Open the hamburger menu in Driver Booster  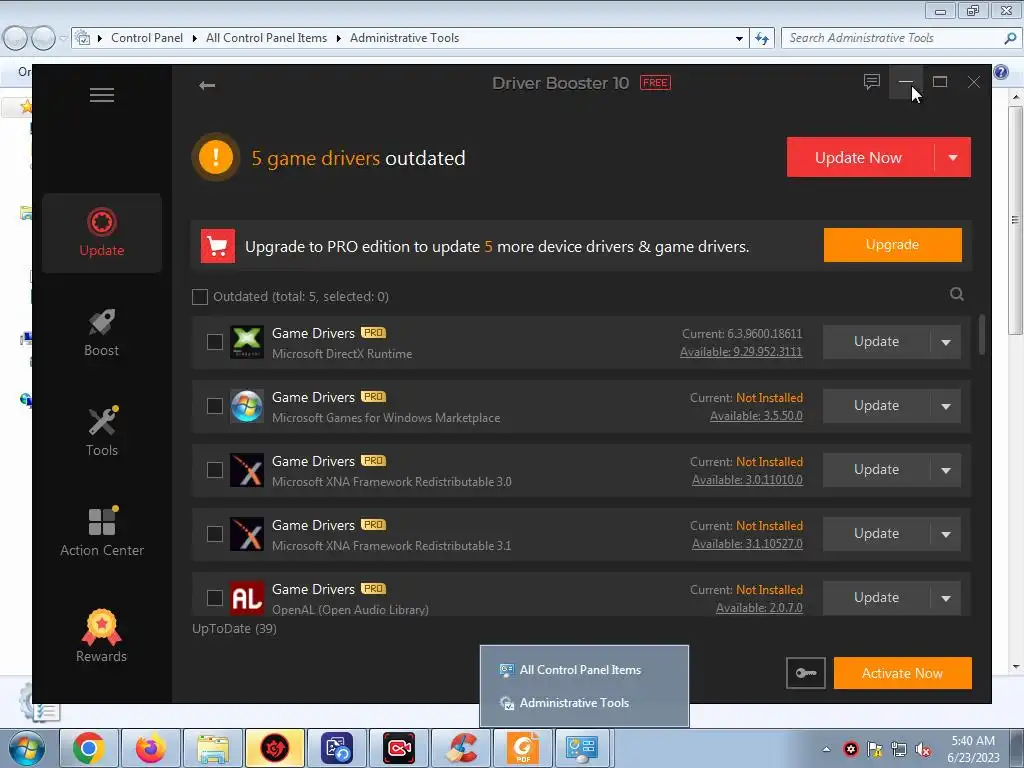click(x=102, y=95)
